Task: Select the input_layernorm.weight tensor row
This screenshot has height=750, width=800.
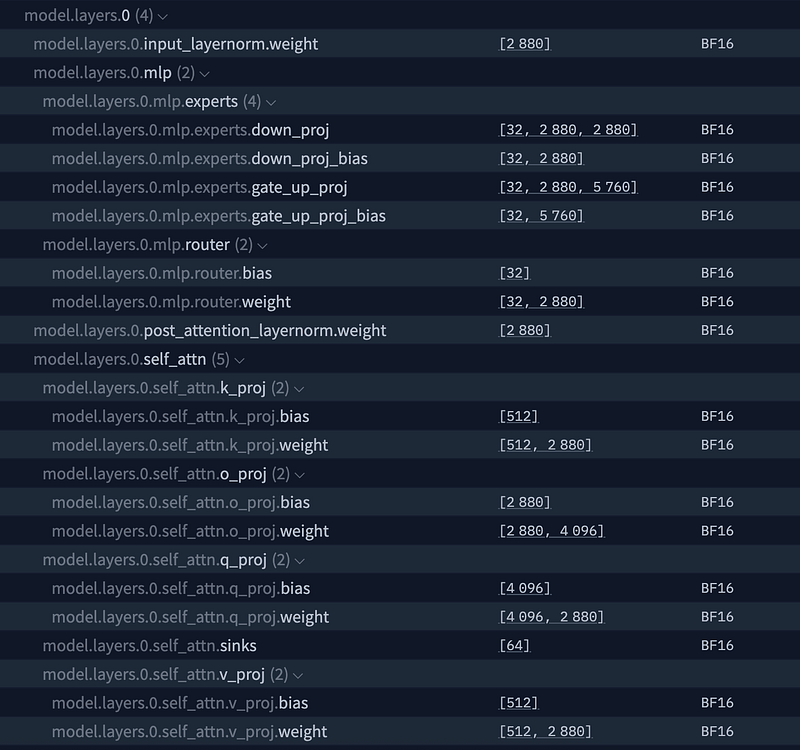Action: click(x=400, y=43)
